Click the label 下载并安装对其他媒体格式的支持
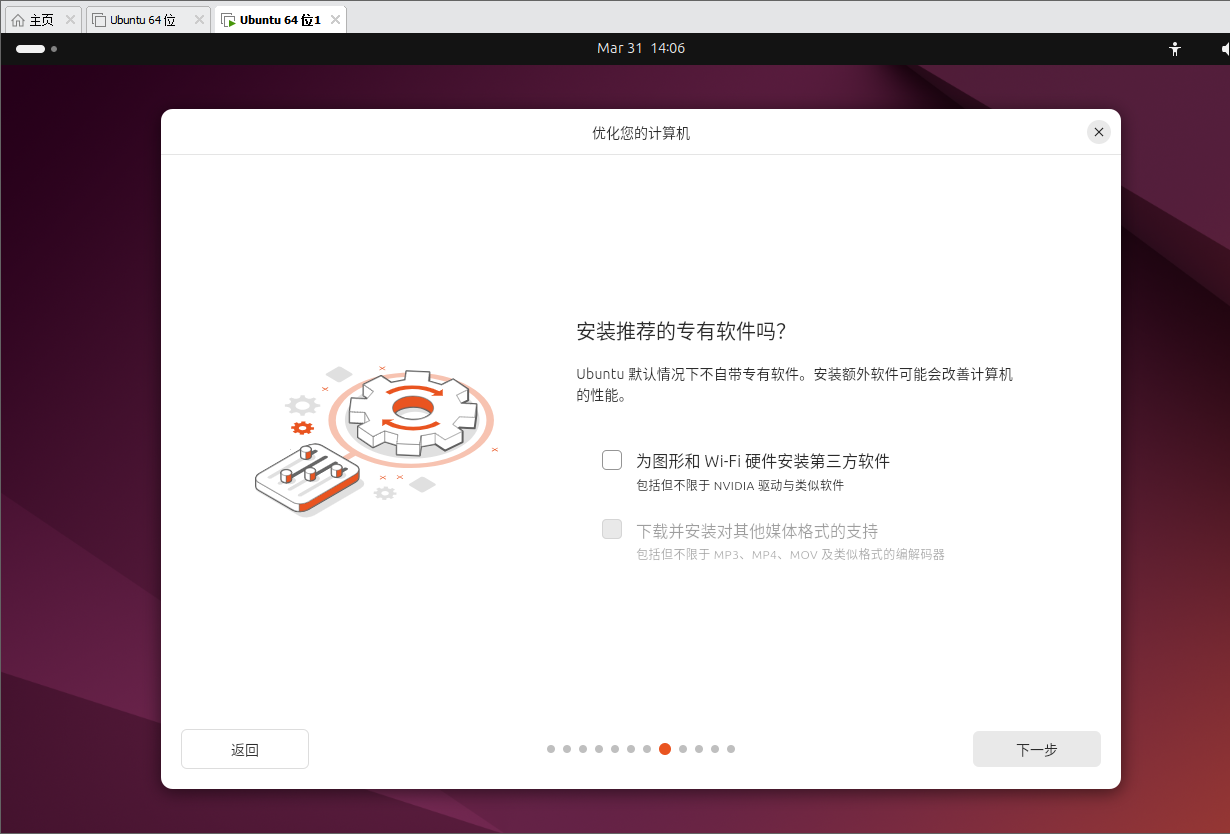1230x834 pixels. point(757,530)
